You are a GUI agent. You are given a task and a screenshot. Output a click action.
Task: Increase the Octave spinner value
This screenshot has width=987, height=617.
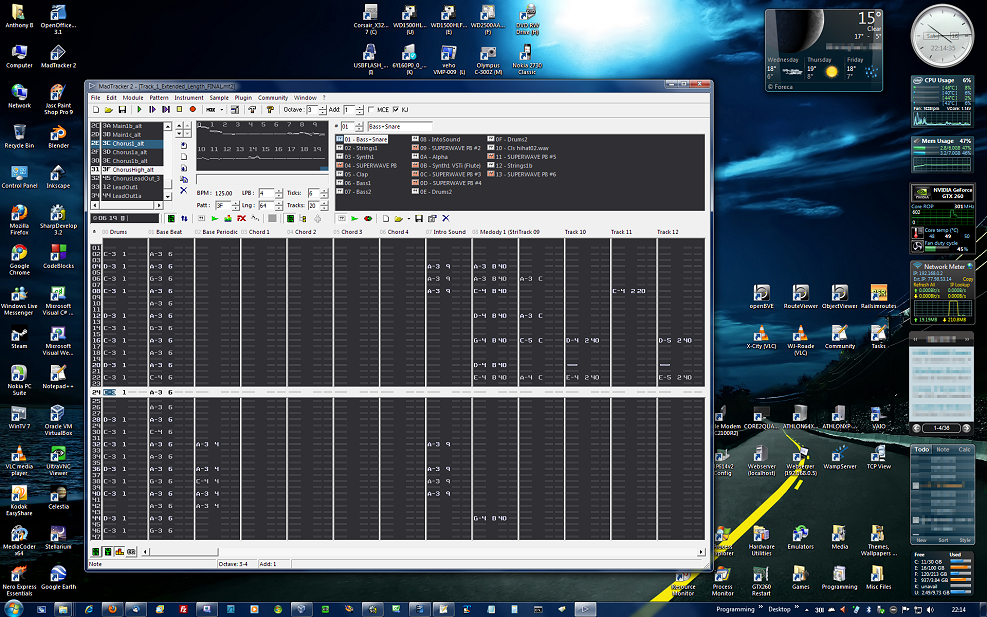coord(322,106)
